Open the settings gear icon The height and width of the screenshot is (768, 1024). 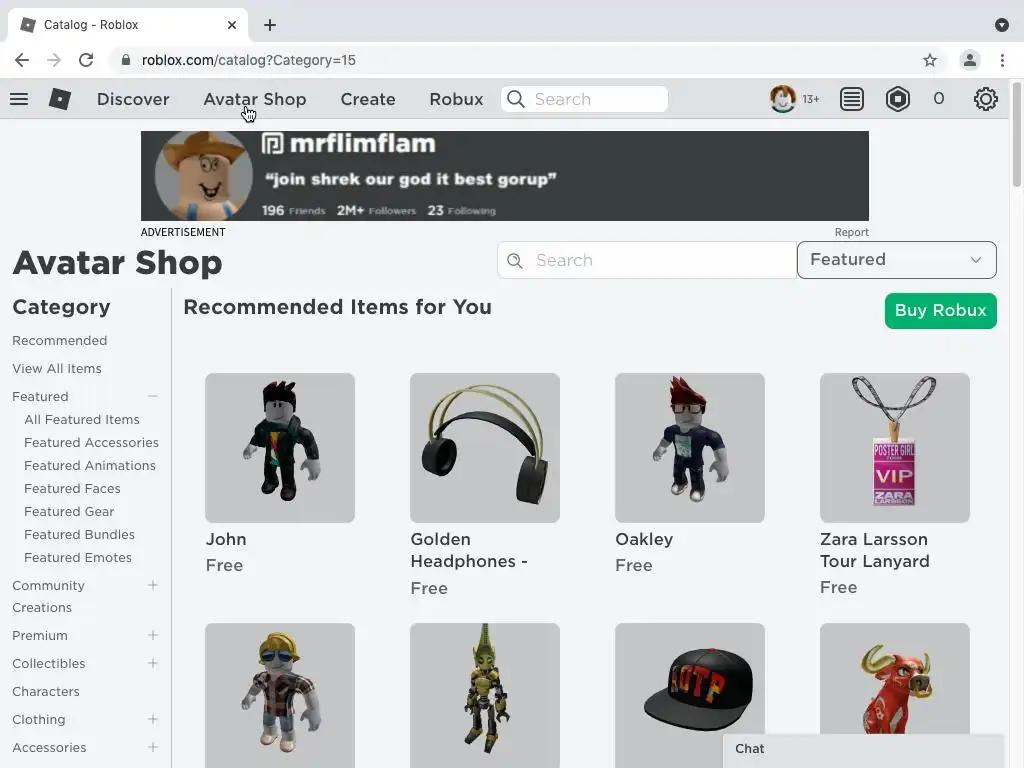(x=985, y=99)
